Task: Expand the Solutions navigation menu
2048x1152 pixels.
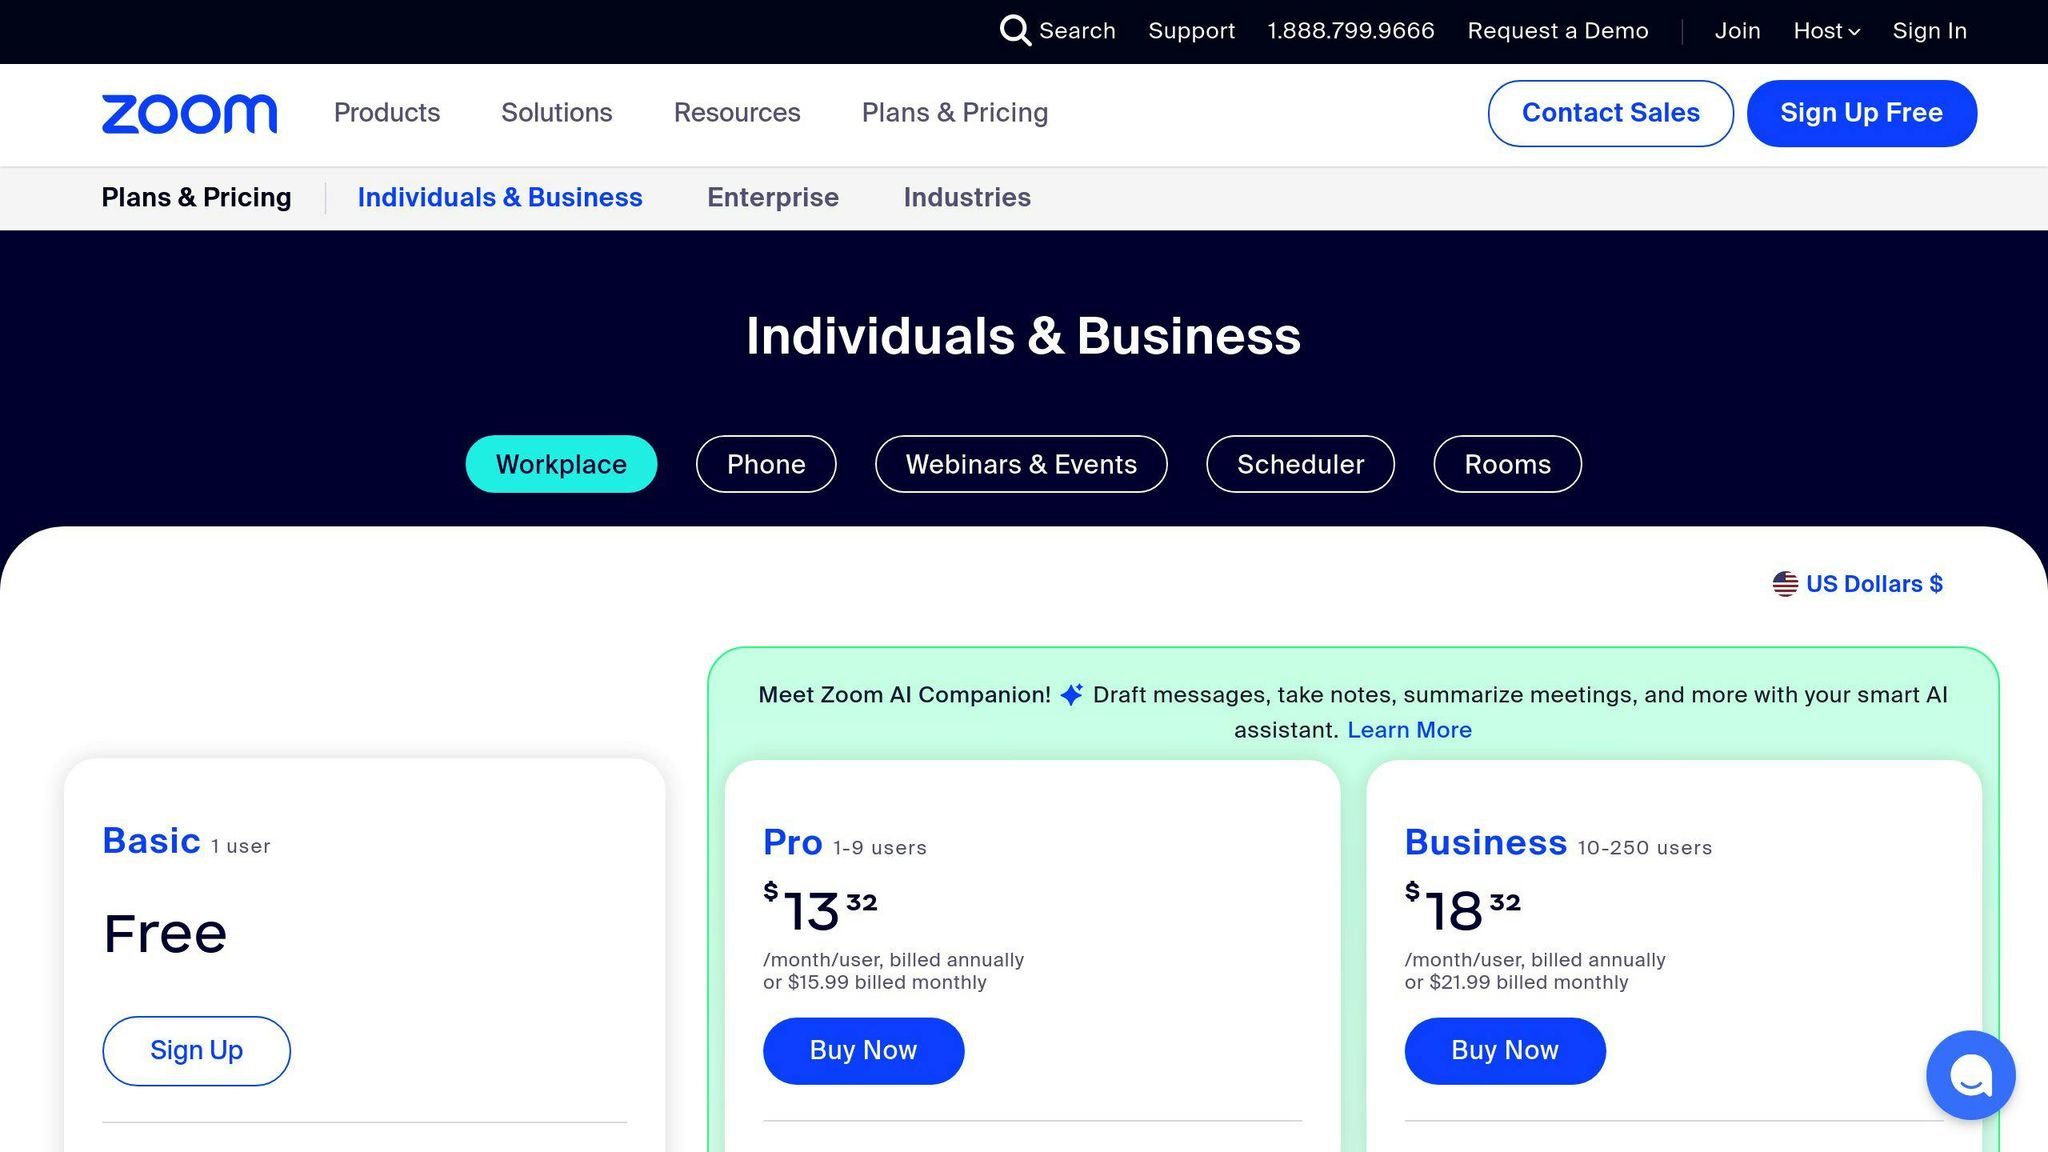Action: point(556,113)
